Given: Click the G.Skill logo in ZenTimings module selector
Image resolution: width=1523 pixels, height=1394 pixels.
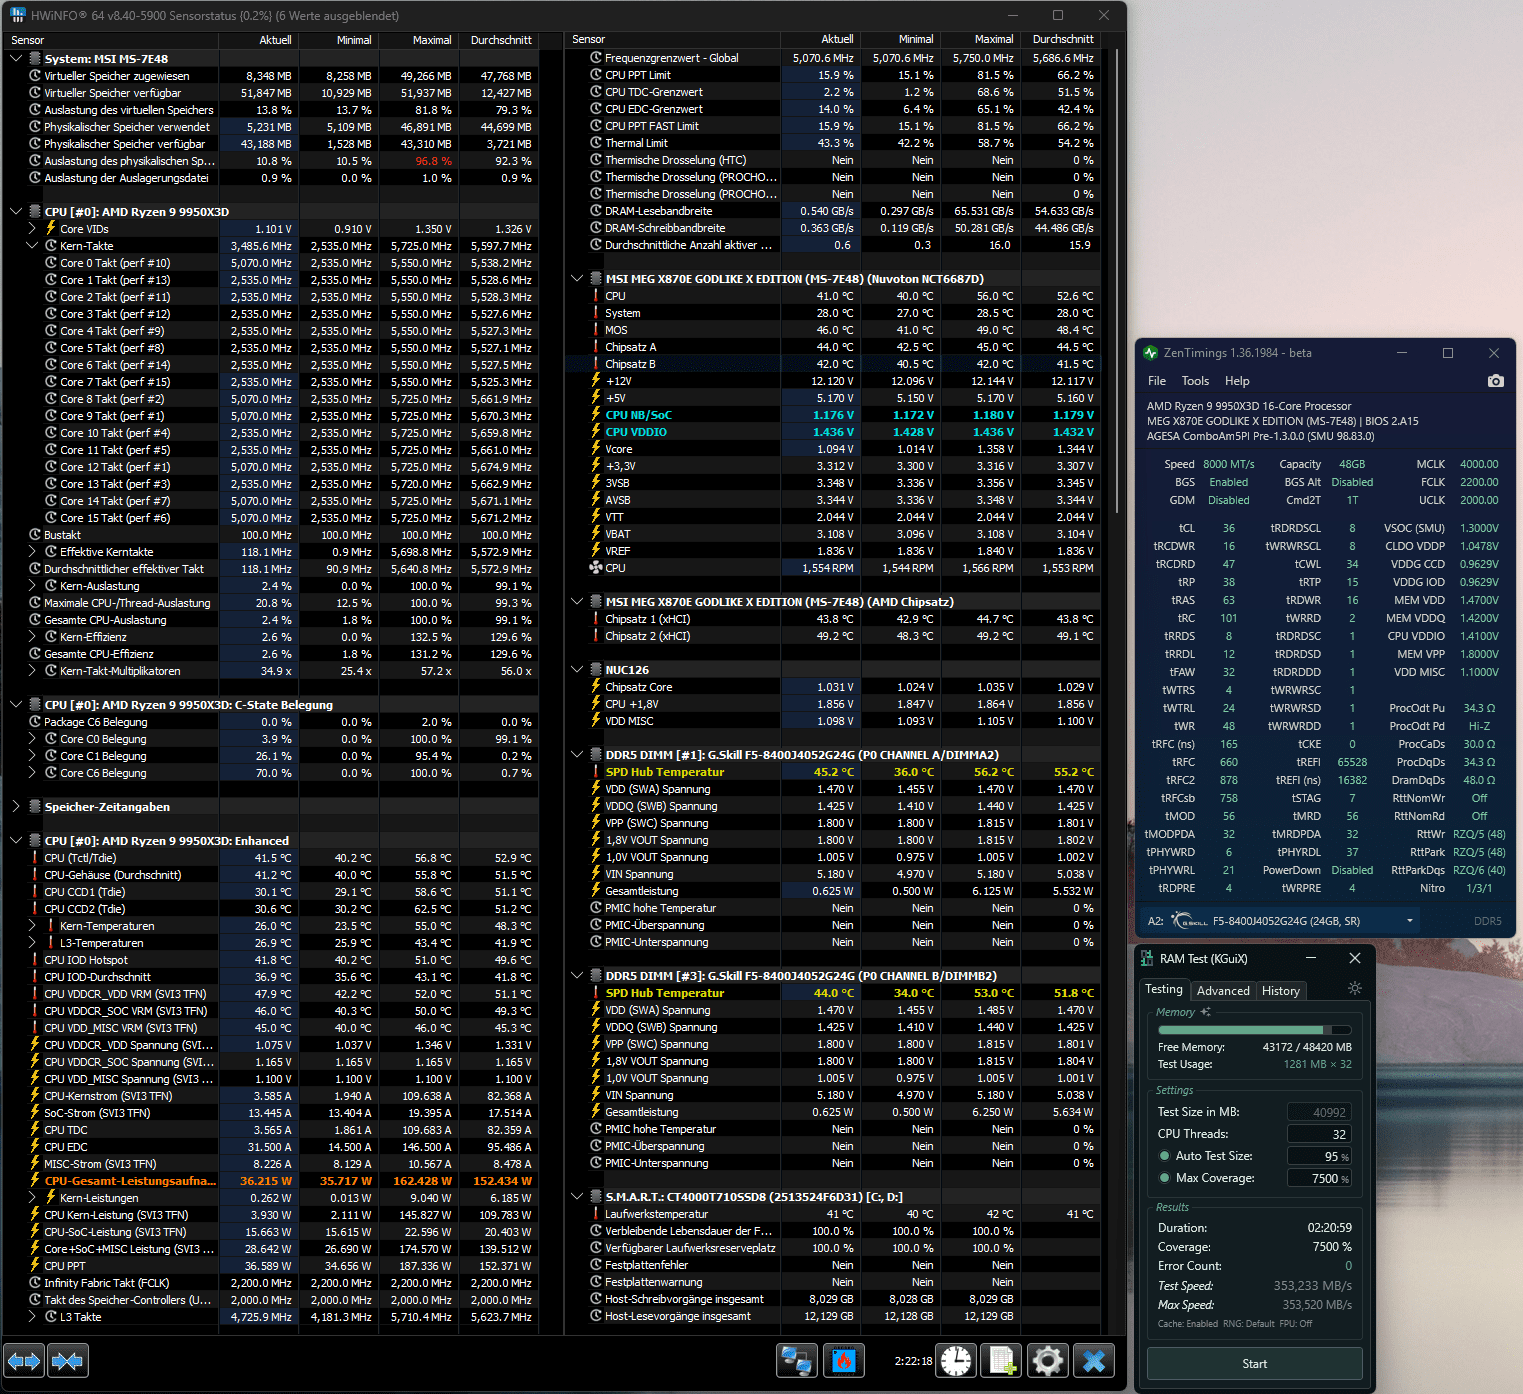Looking at the screenshot, I should point(1189,921).
